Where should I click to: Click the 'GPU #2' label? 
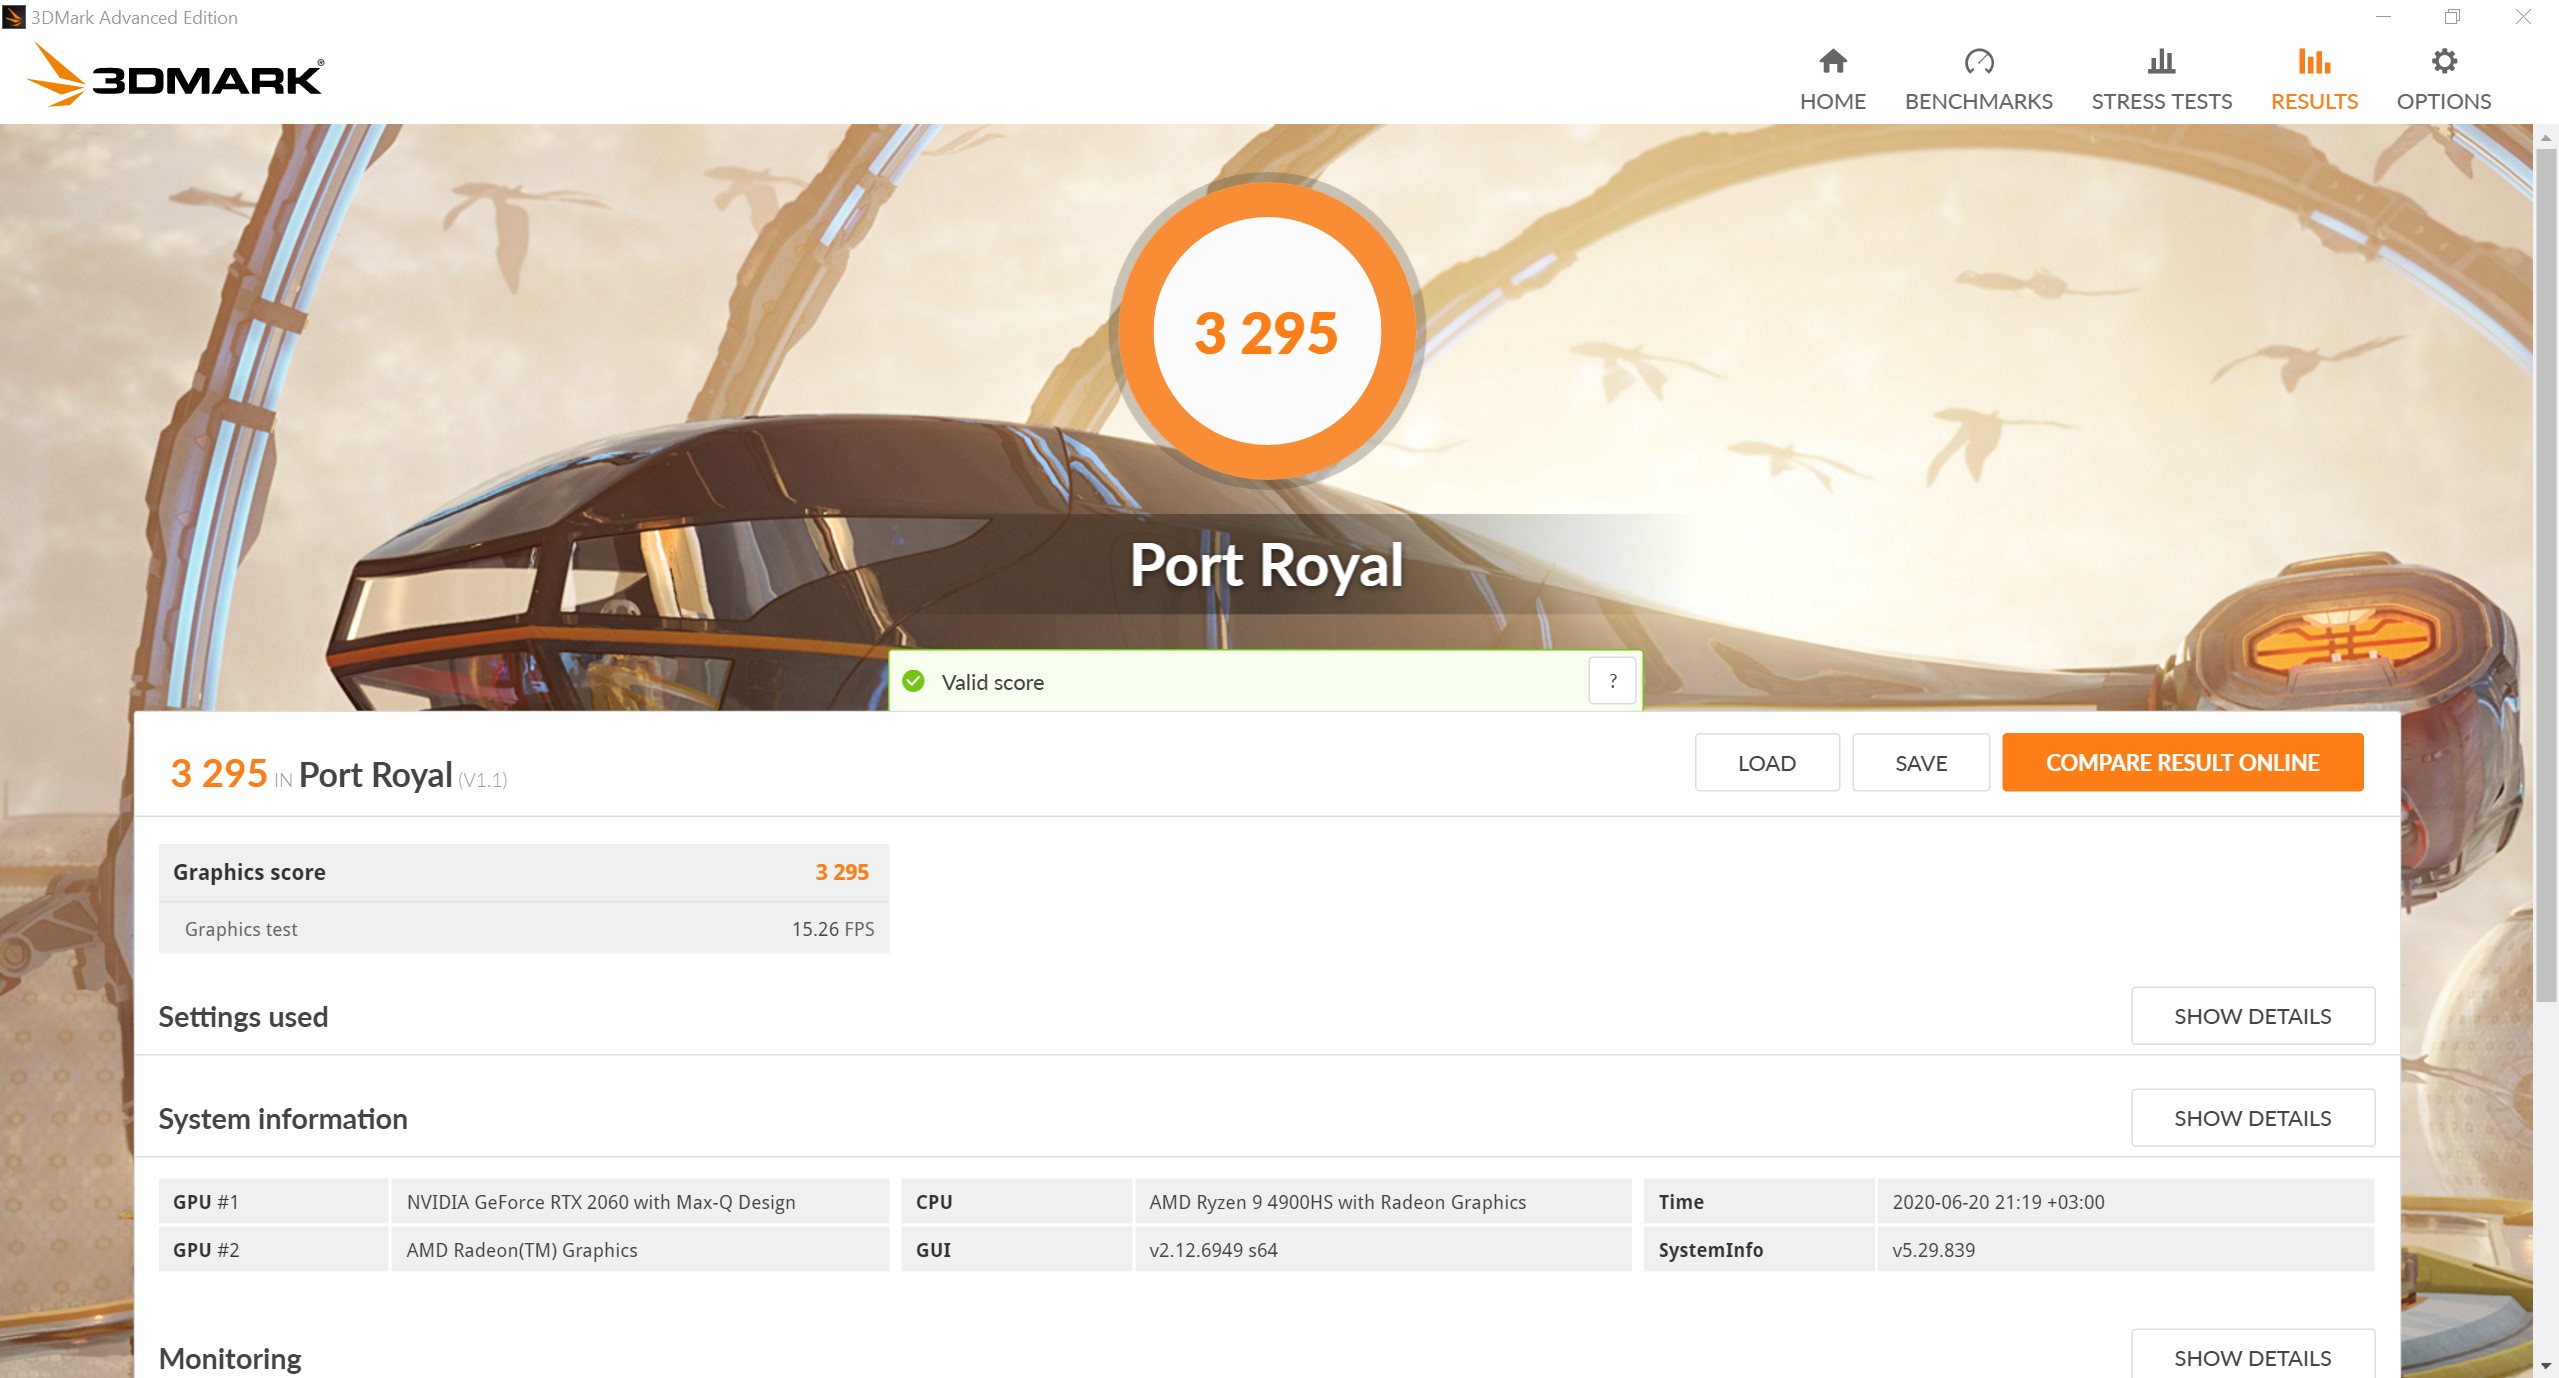click(206, 1250)
